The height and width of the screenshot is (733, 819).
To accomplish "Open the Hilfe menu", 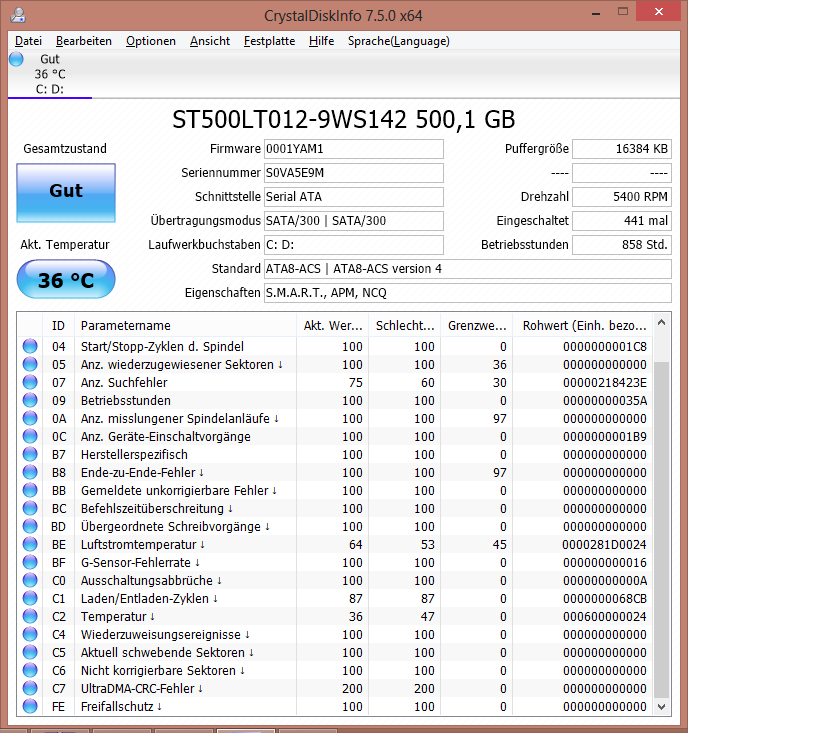I will (321, 41).
